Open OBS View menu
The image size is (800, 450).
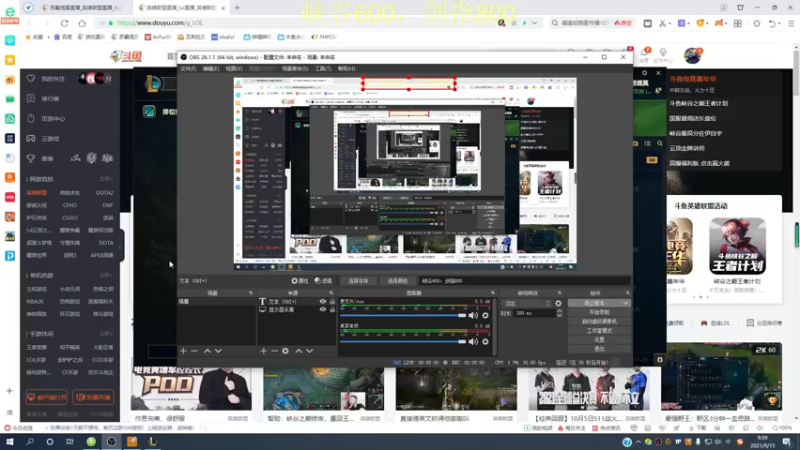coord(234,68)
